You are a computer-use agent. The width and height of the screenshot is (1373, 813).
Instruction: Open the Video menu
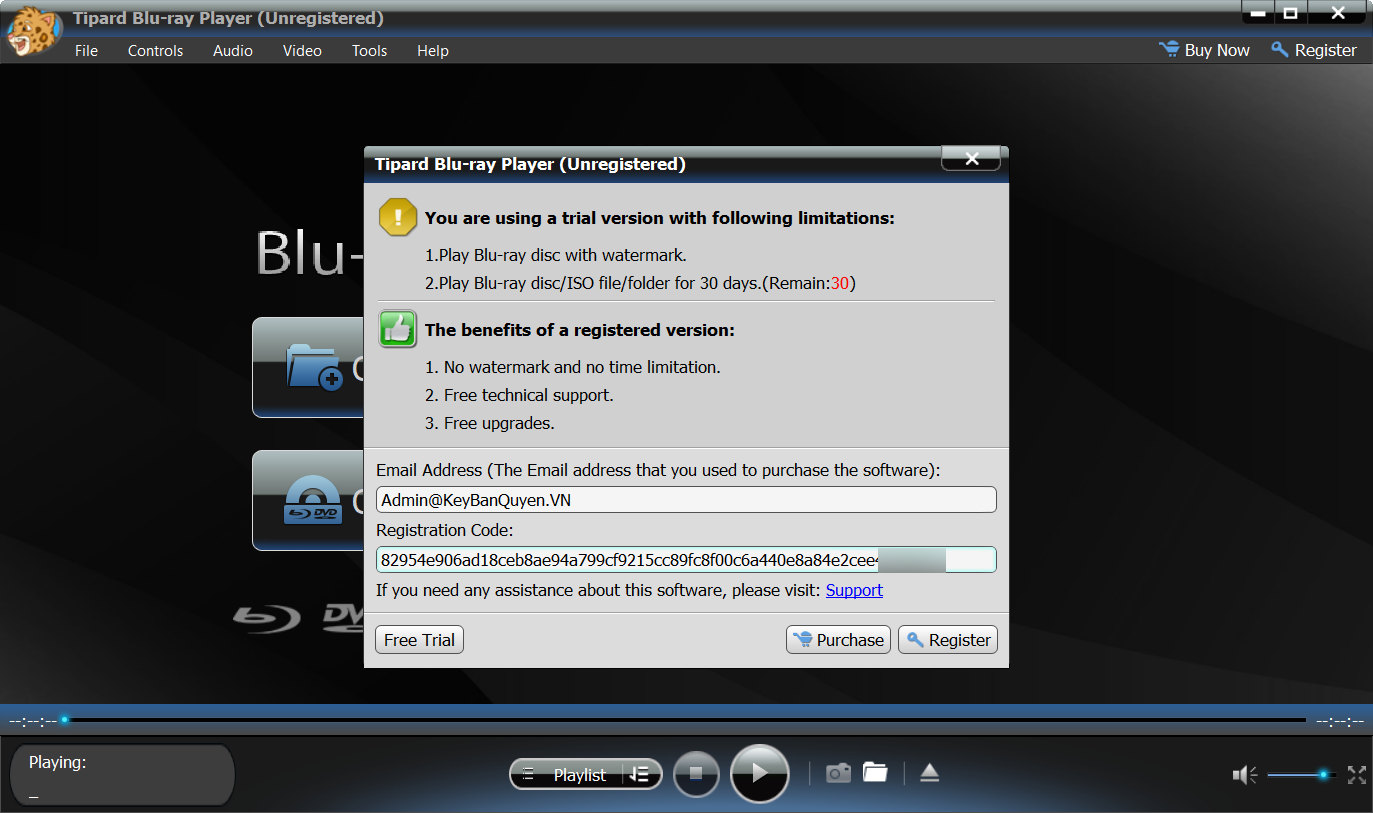click(x=302, y=50)
